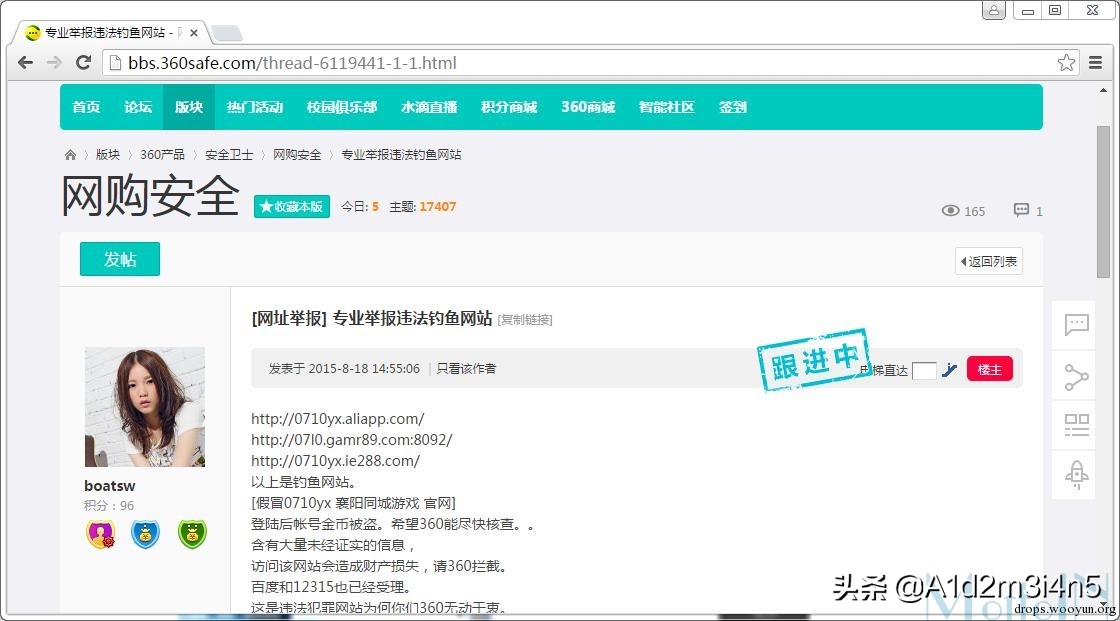Click the 收藏本版 button
This screenshot has height=621, width=1120.
(291, 207)
